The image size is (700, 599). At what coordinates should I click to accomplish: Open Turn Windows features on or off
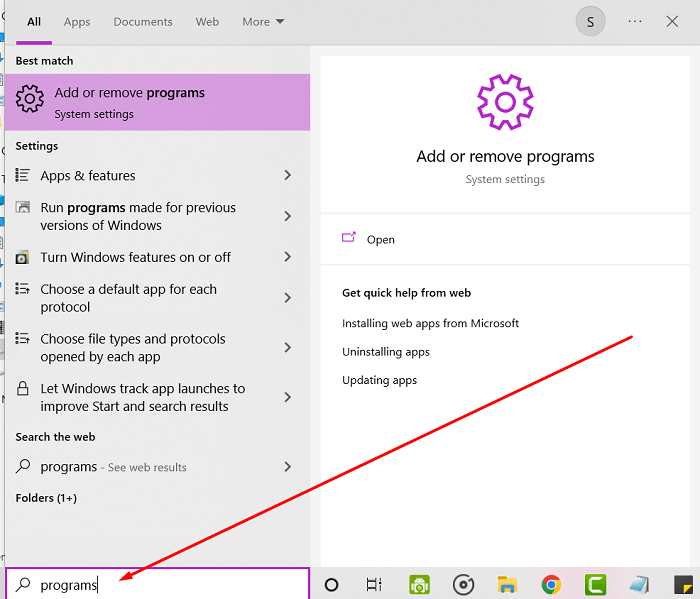click(x=158, y=257)
